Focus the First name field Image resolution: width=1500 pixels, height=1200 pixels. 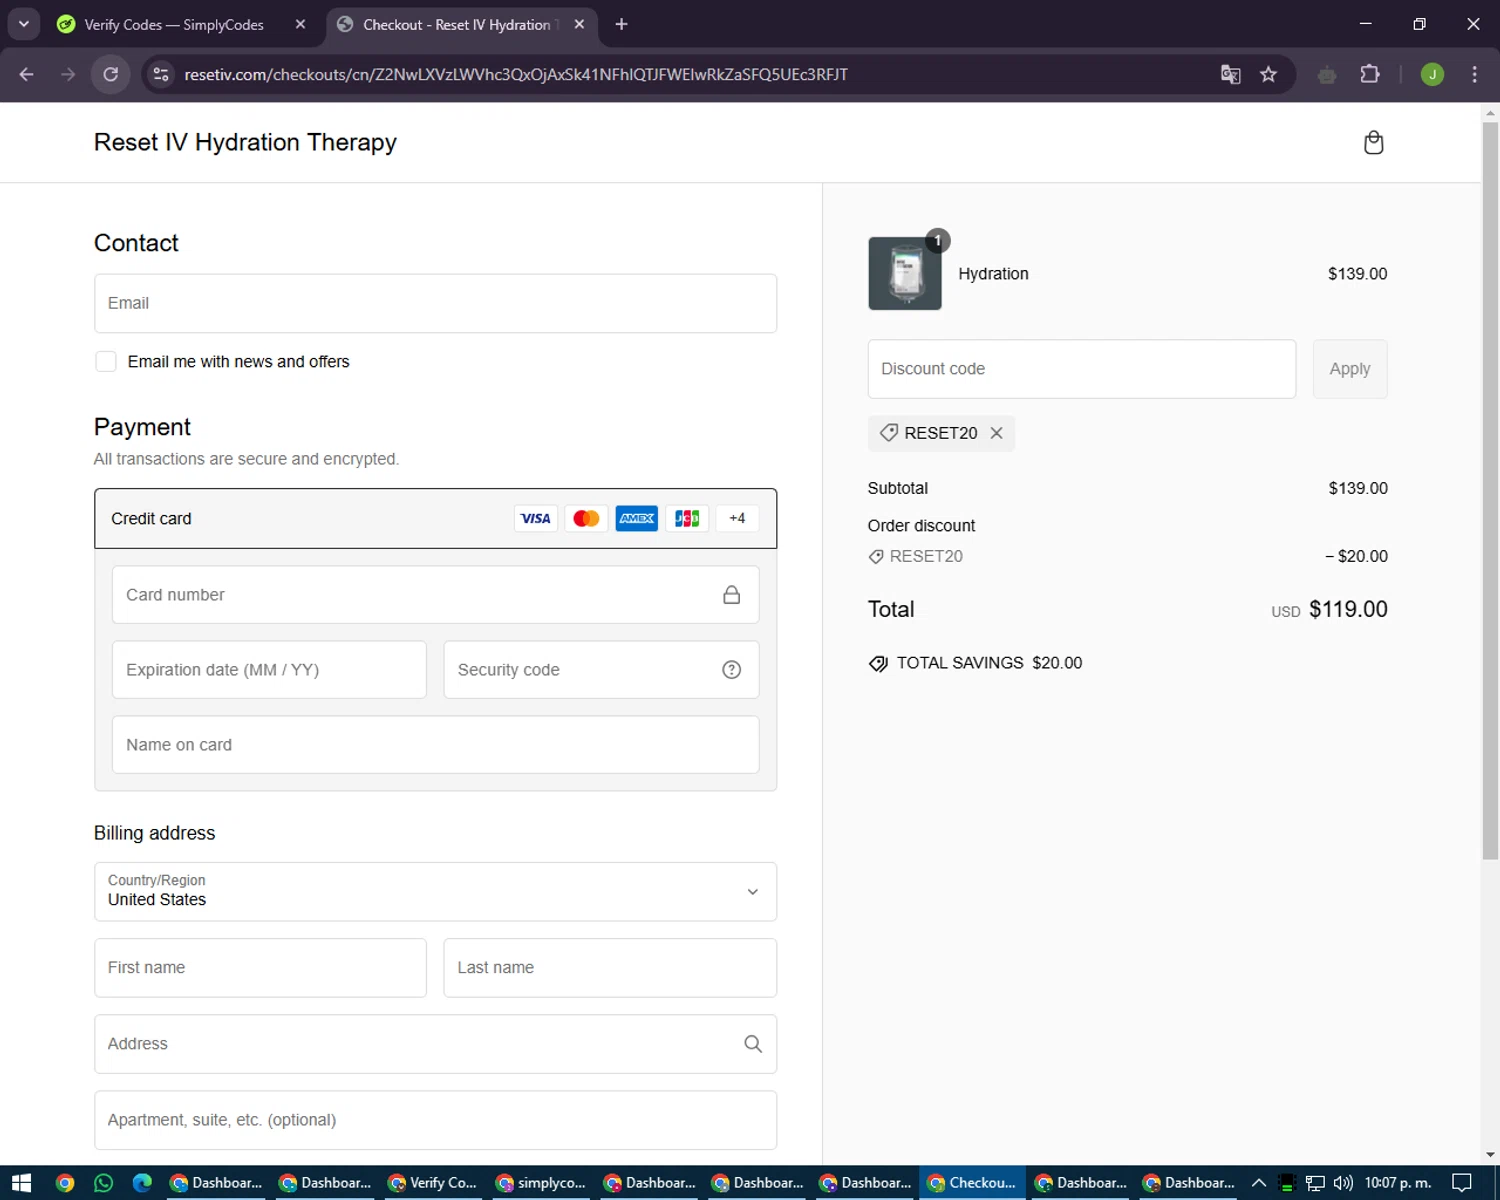tap(260, 968)
